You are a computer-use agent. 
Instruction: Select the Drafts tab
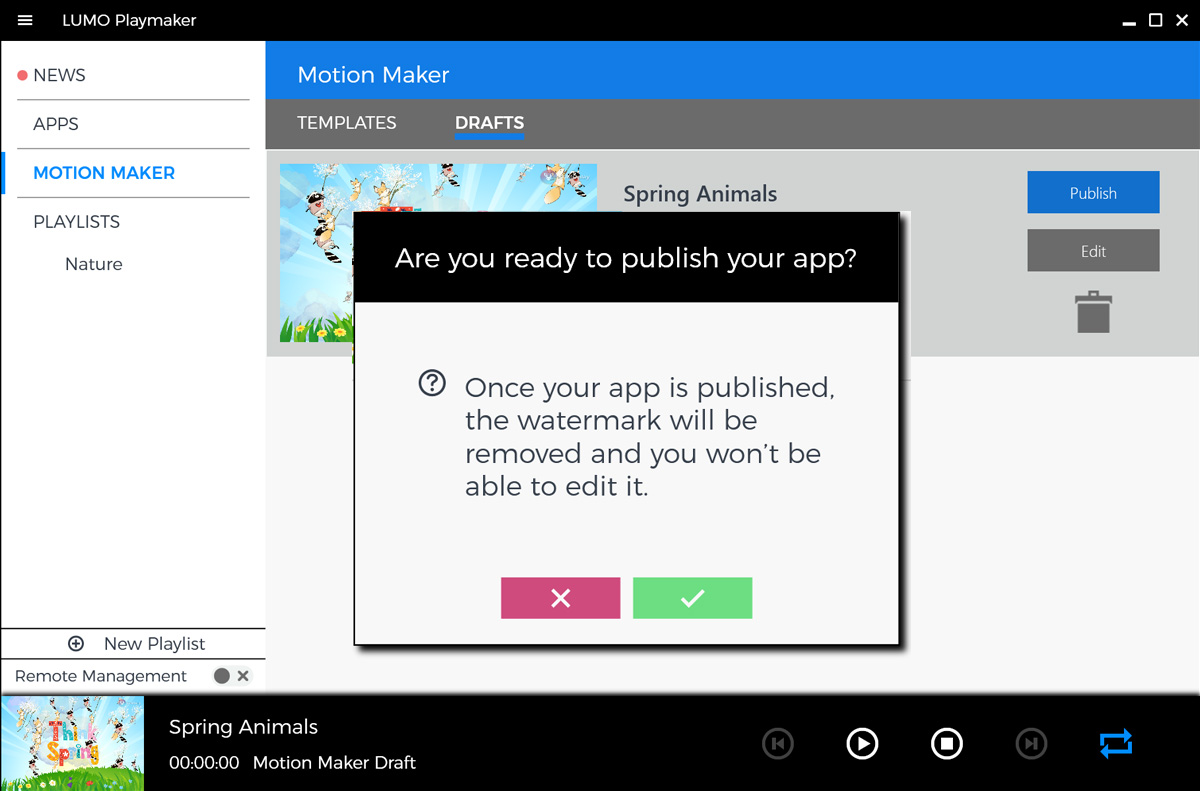pos(489,123)
